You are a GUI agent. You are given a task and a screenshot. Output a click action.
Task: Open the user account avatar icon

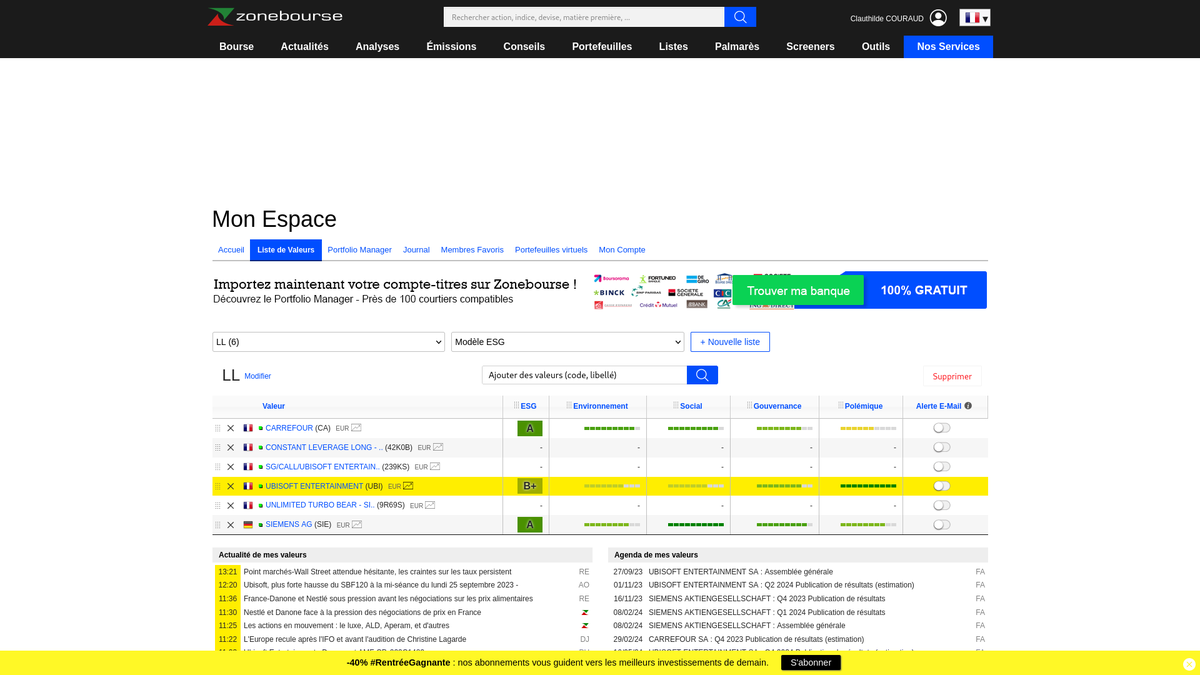938,18
